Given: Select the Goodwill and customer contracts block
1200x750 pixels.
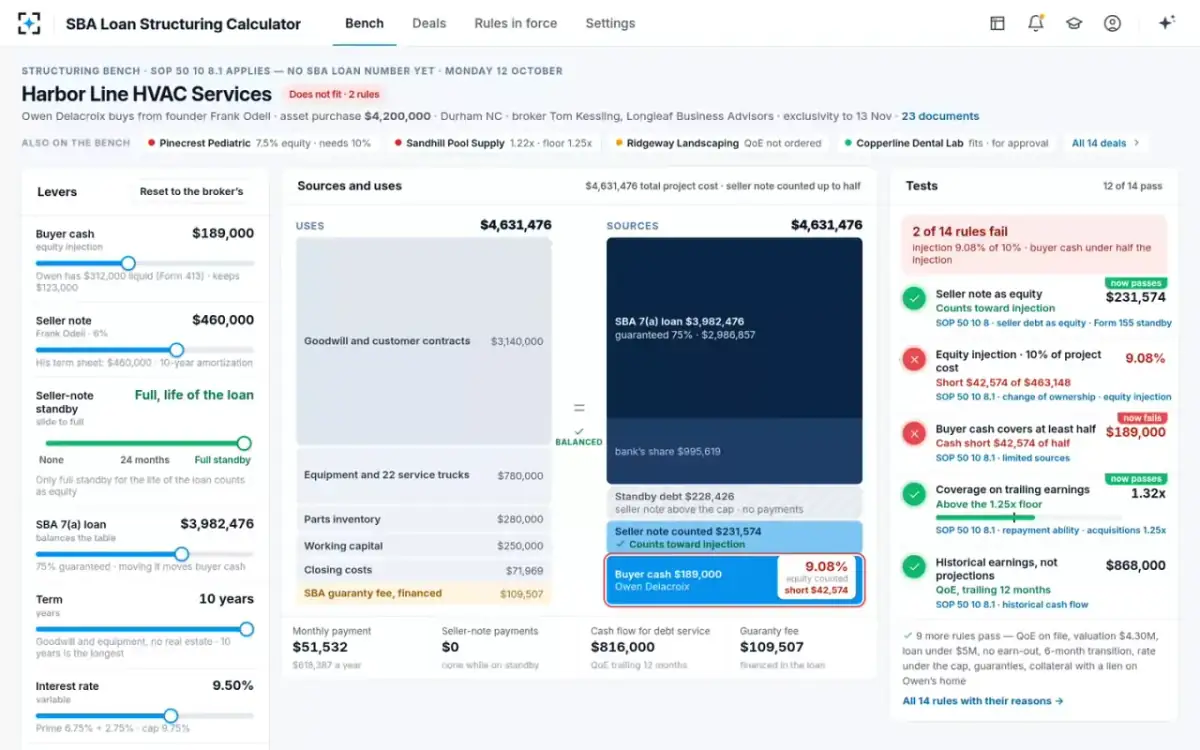Looking at the screenshot, I should [423, 341].
